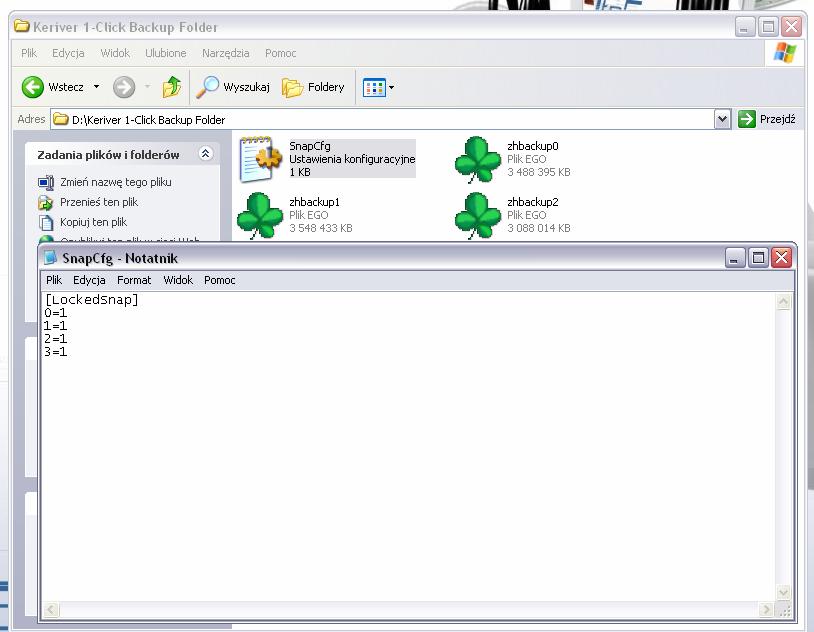Open the Format menu in Notatnik
The height and width of the screenshot is (632, 814).
click(134, 280)
